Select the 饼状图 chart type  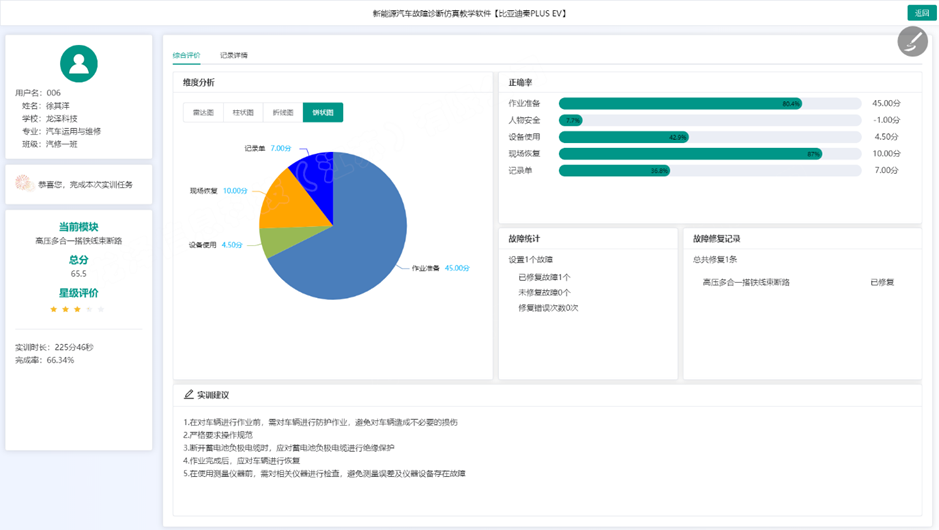click(323, 112)
